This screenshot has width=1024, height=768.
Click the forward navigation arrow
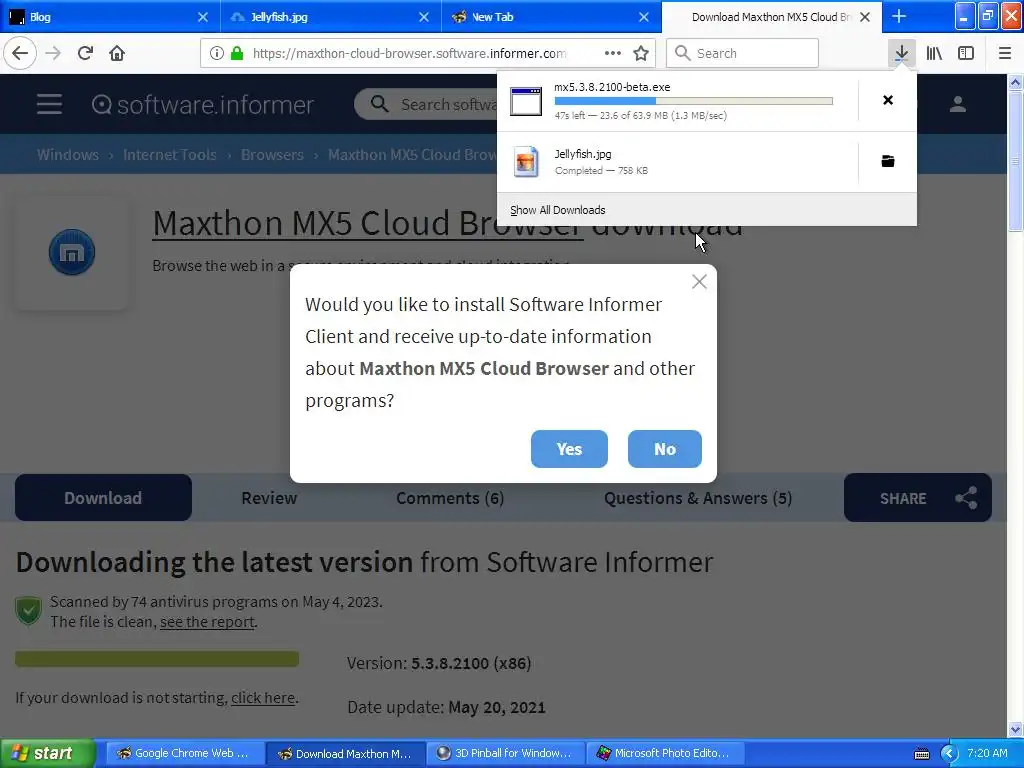point(53,53)
